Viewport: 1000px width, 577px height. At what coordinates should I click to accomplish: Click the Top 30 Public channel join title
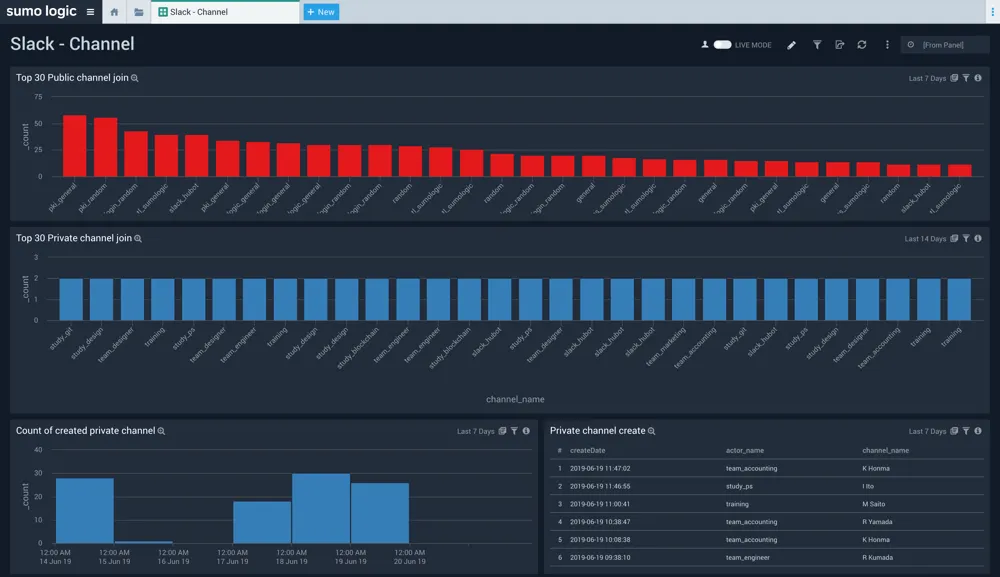click(72, 78)
